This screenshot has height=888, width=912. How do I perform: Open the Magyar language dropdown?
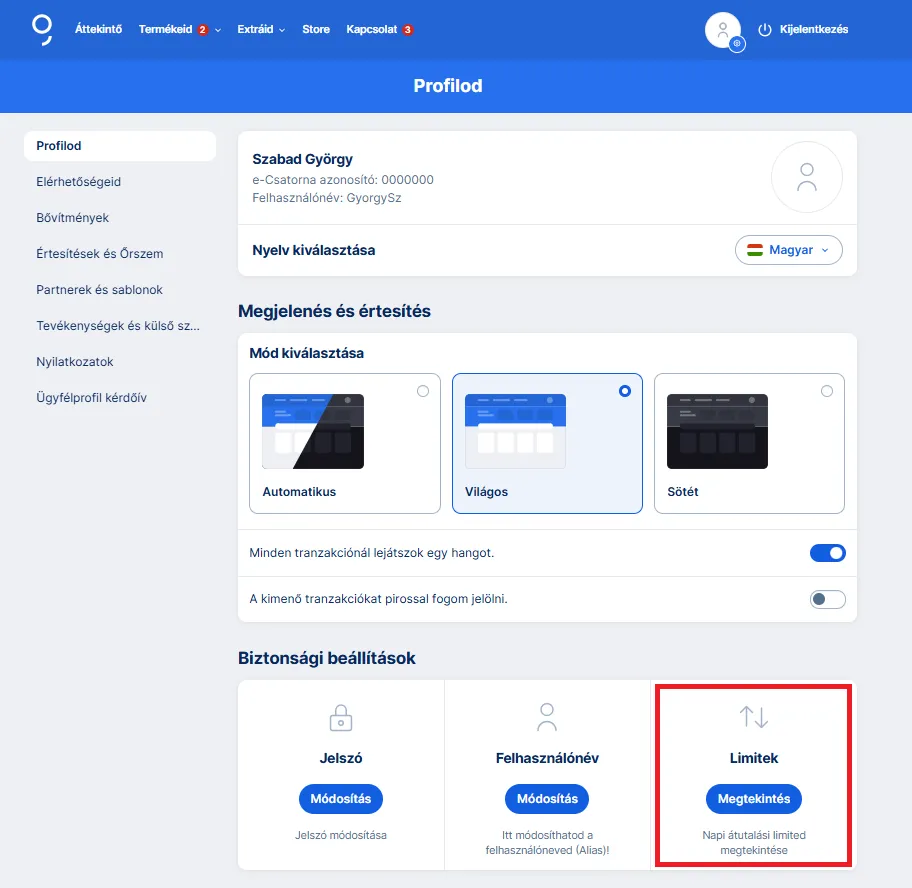[788, 250]
